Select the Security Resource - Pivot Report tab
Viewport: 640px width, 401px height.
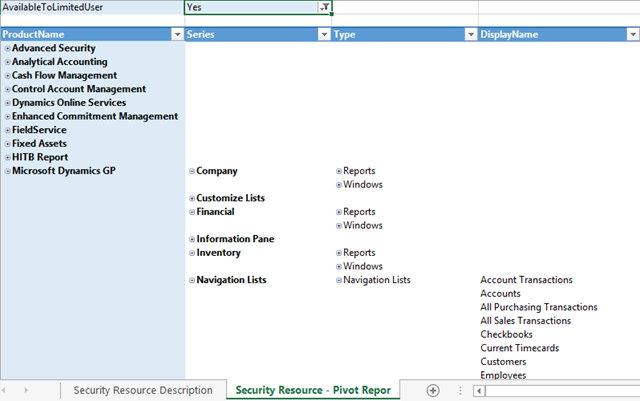[313, 390]
